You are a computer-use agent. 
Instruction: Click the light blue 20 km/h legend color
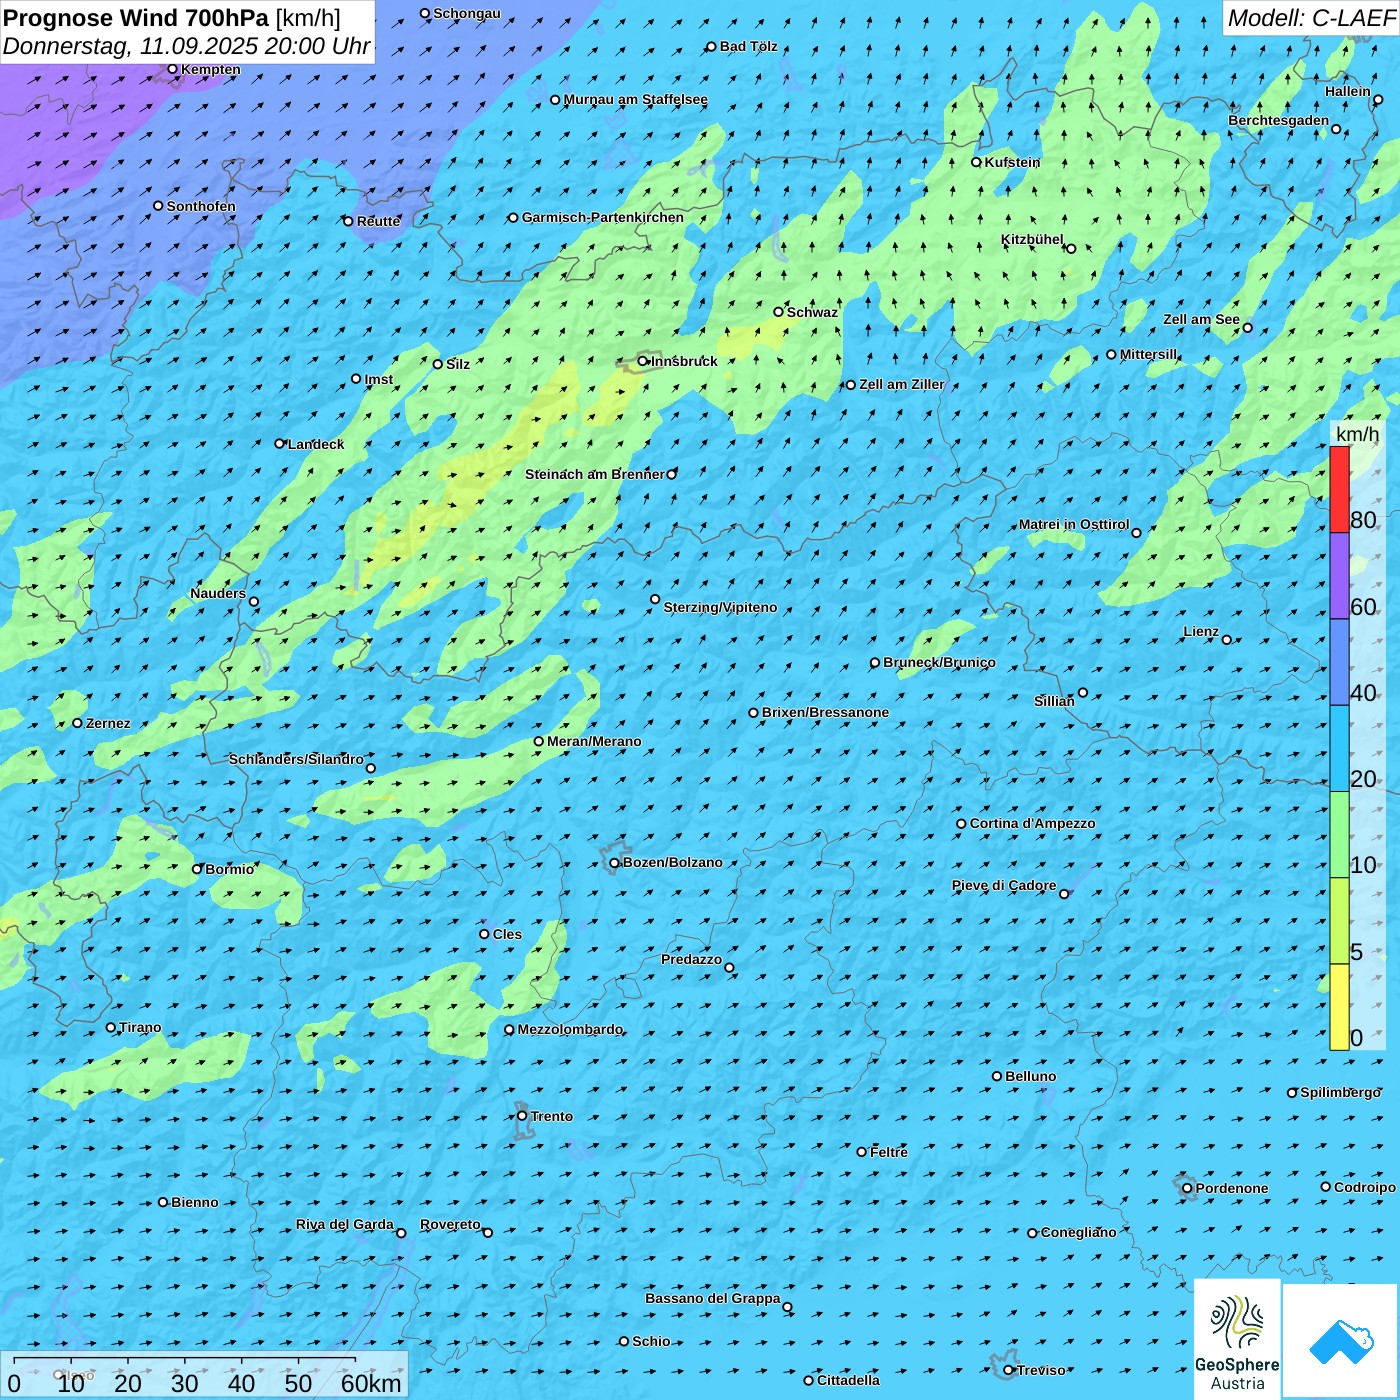(1339, 749)
